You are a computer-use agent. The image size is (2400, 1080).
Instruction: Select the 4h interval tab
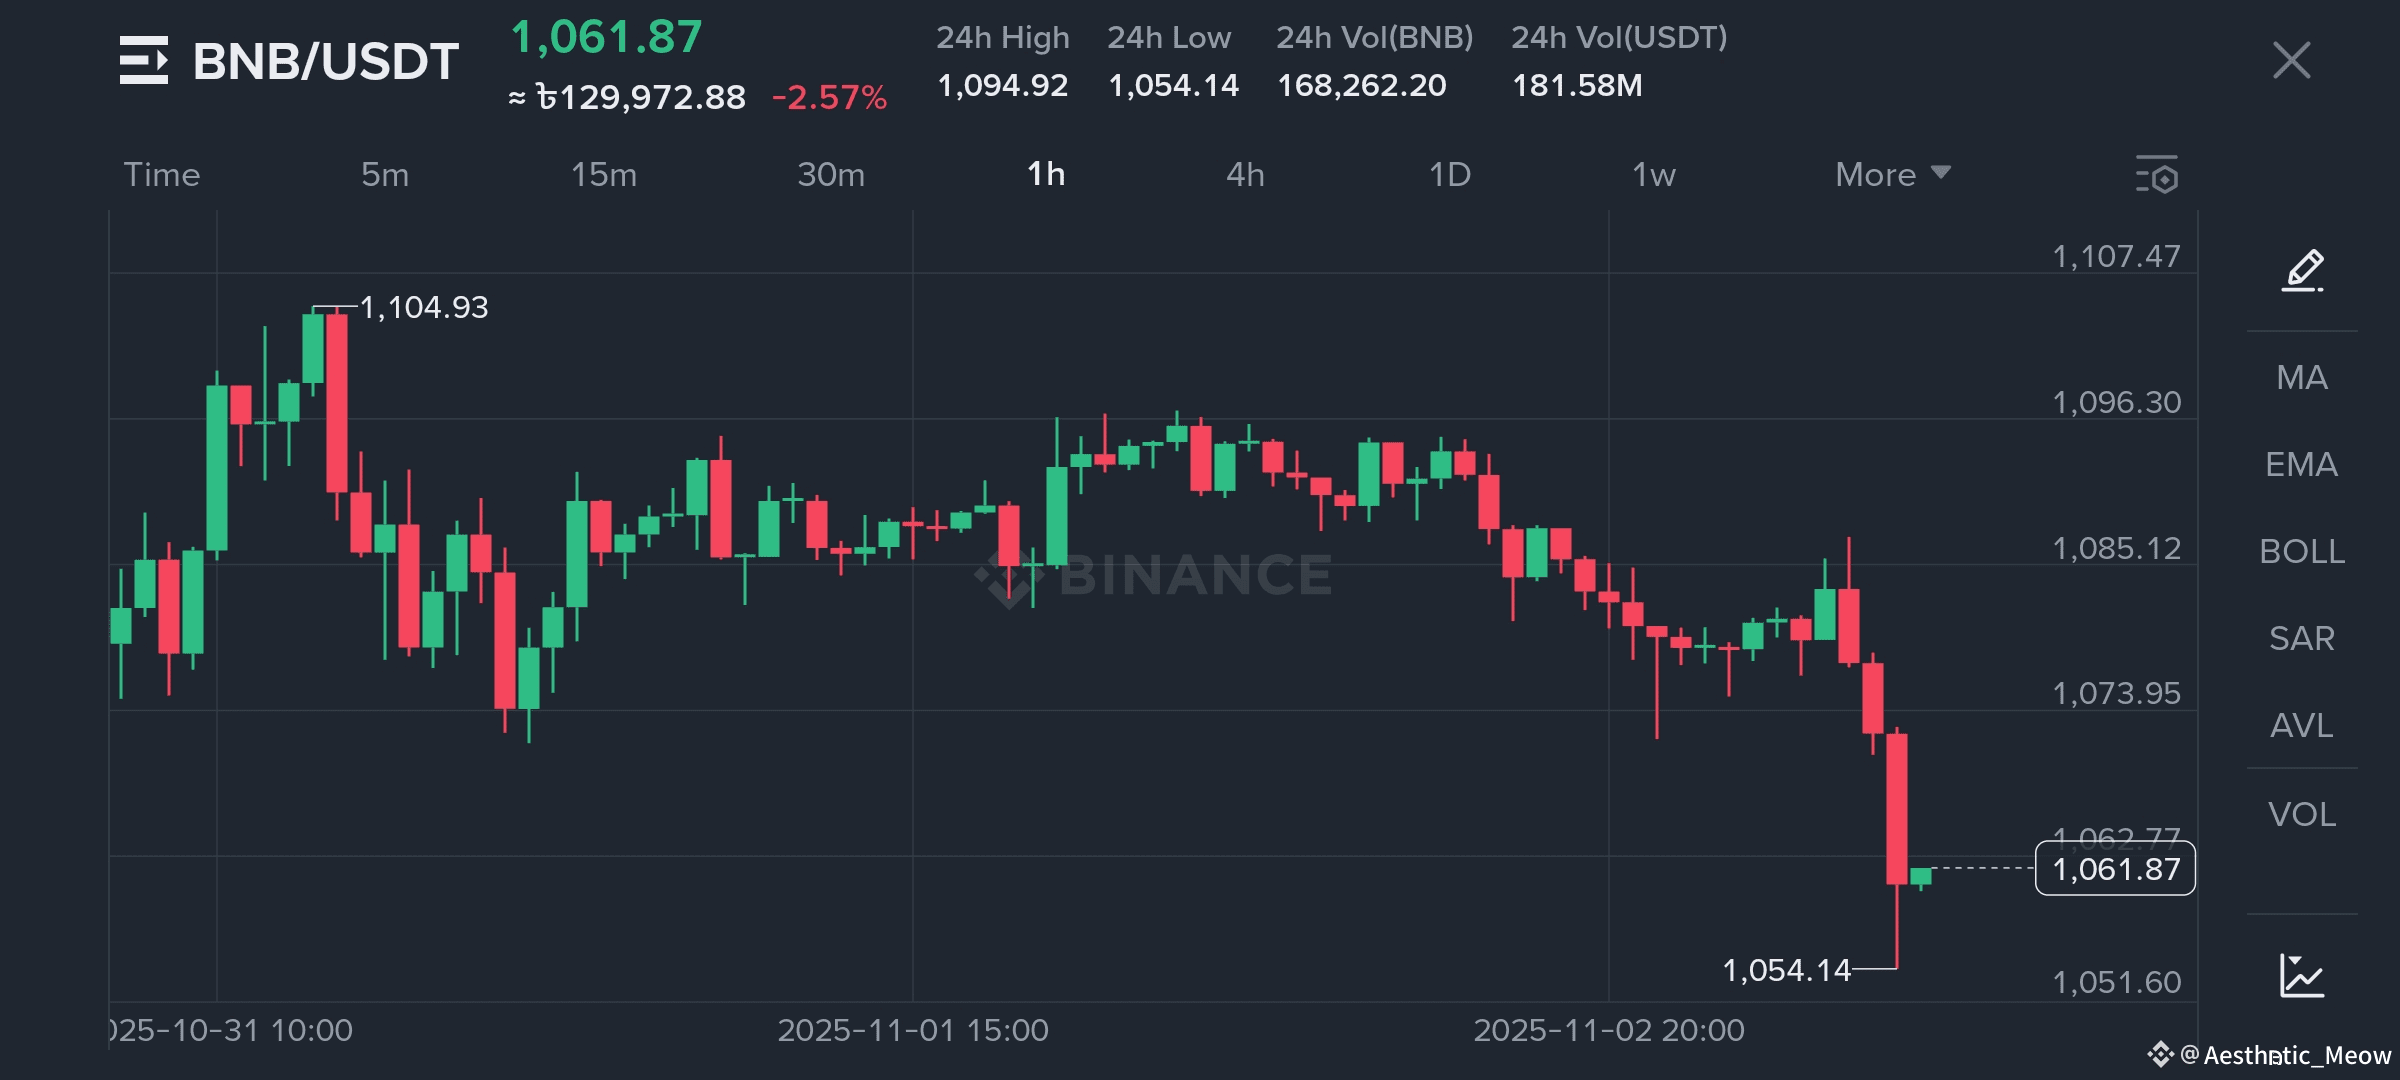pyautogui.click(x=1245, y=175)
